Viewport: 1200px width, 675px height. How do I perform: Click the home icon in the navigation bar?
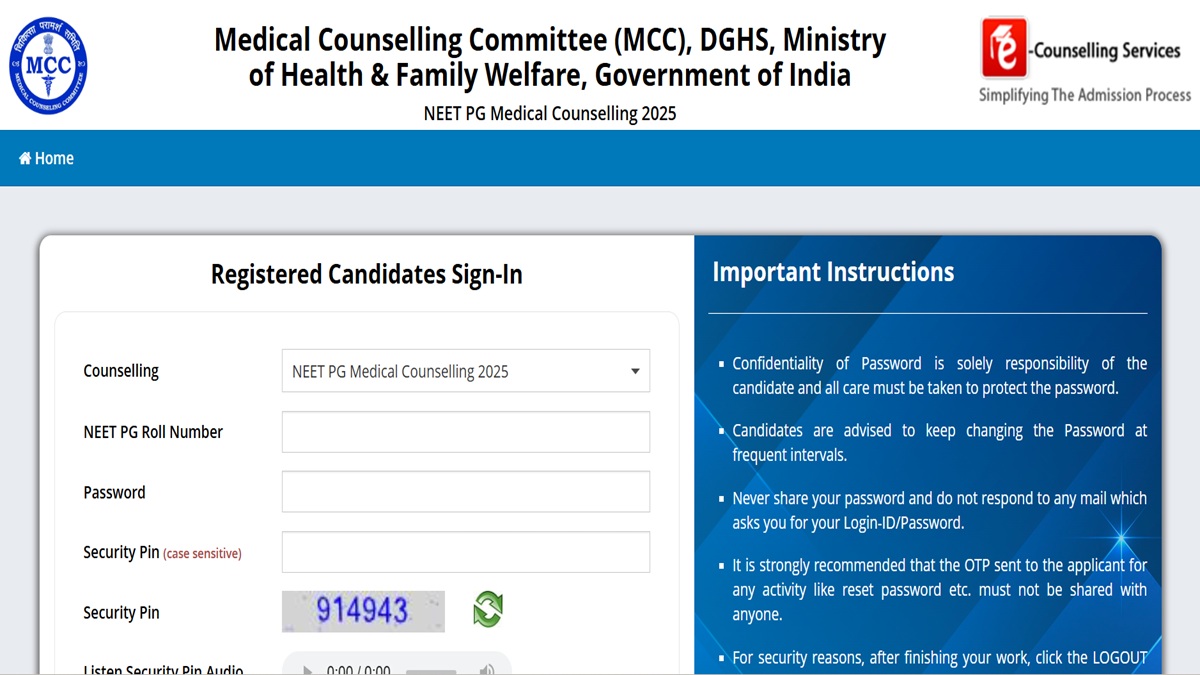click(26, 158)
